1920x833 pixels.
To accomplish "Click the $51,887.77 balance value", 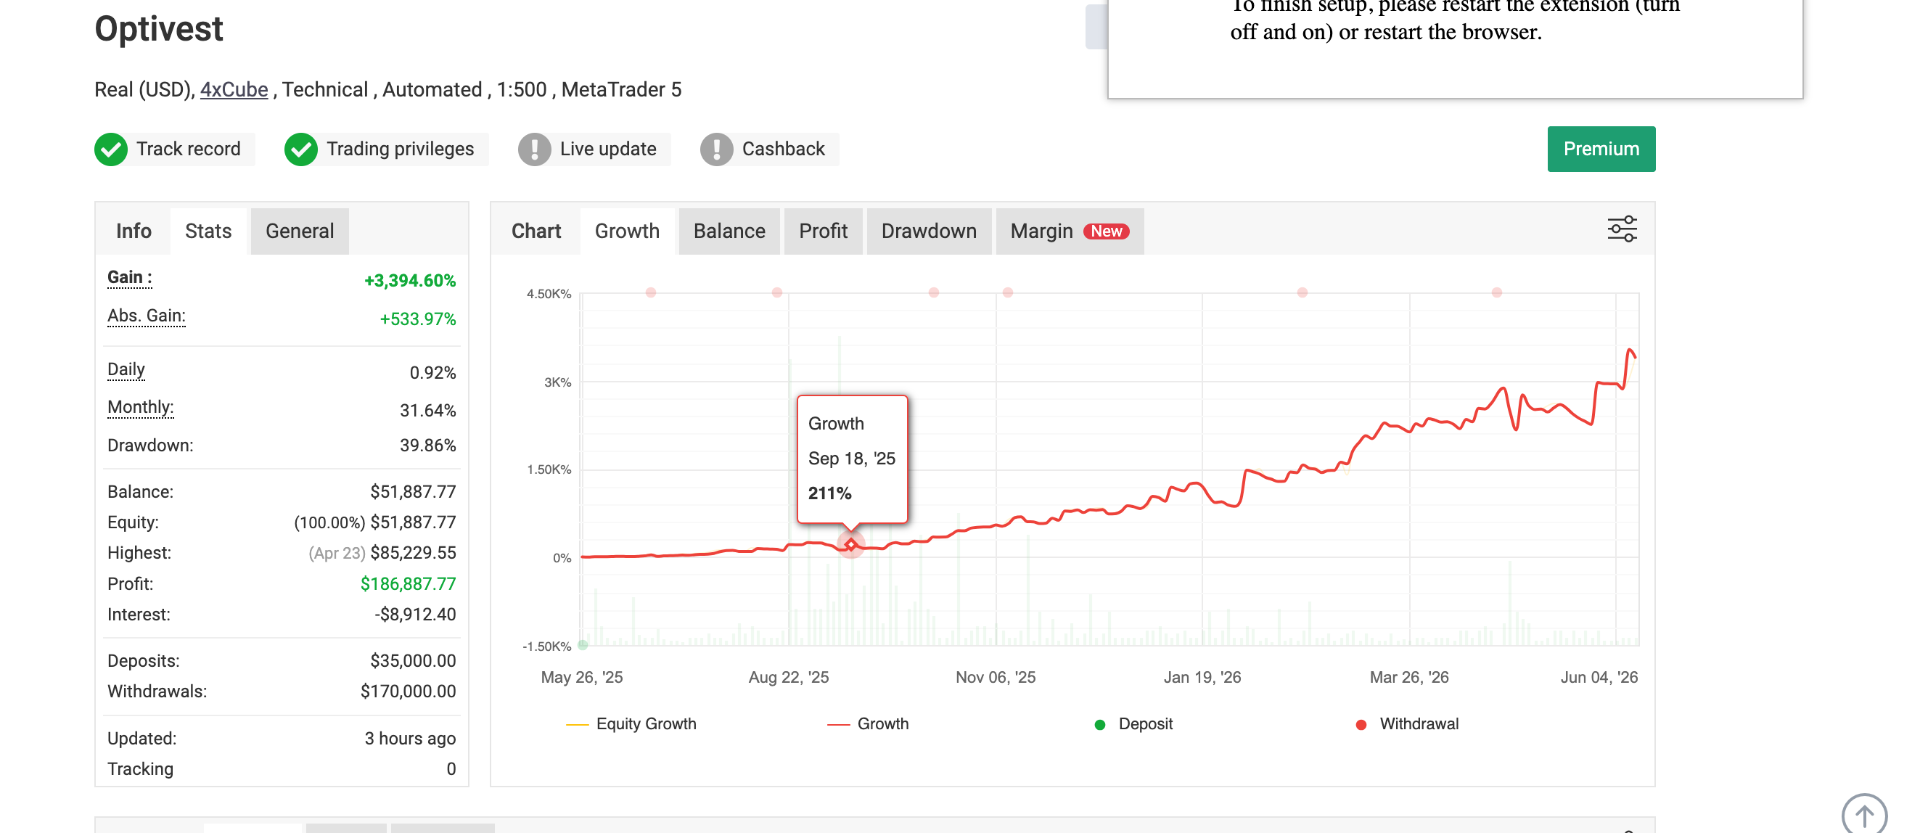I will [413, 492].
